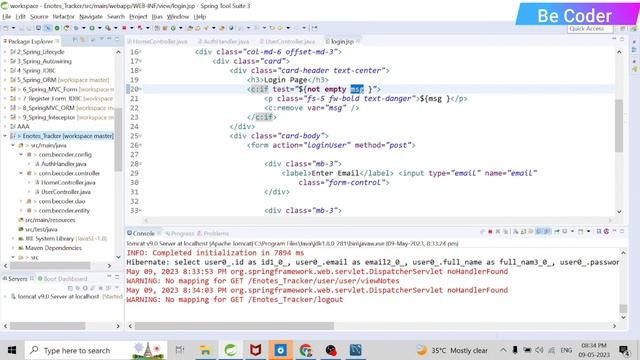Clear the Console output
The image size is (640, 360).
tap(515, 232)
